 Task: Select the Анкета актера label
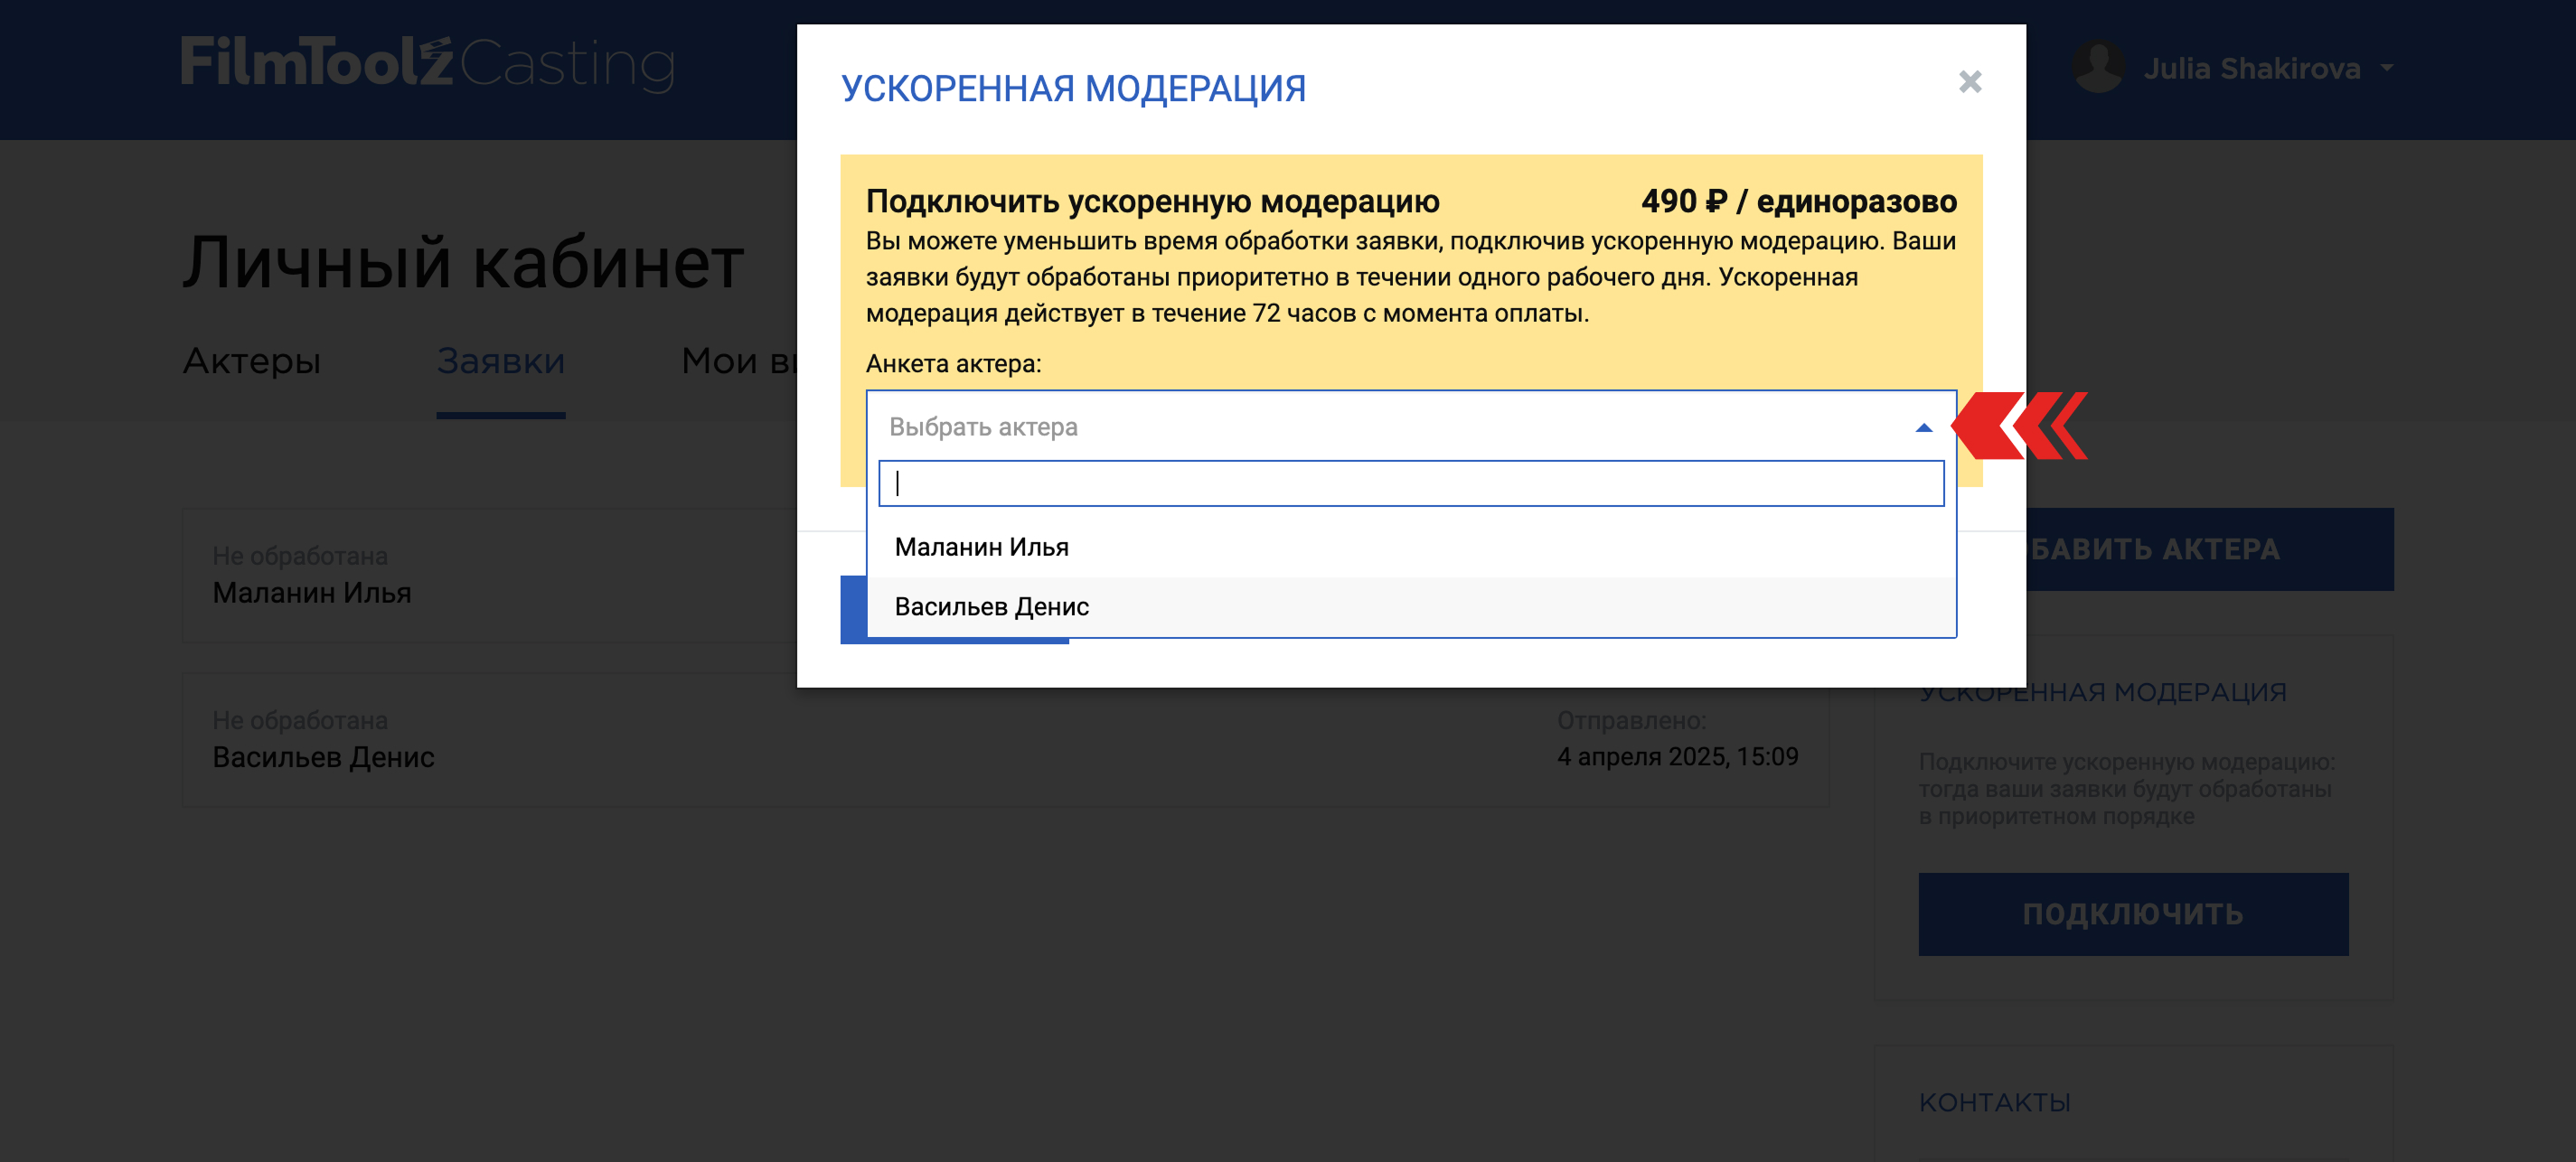pyautogui.click(x=953, y=364)
